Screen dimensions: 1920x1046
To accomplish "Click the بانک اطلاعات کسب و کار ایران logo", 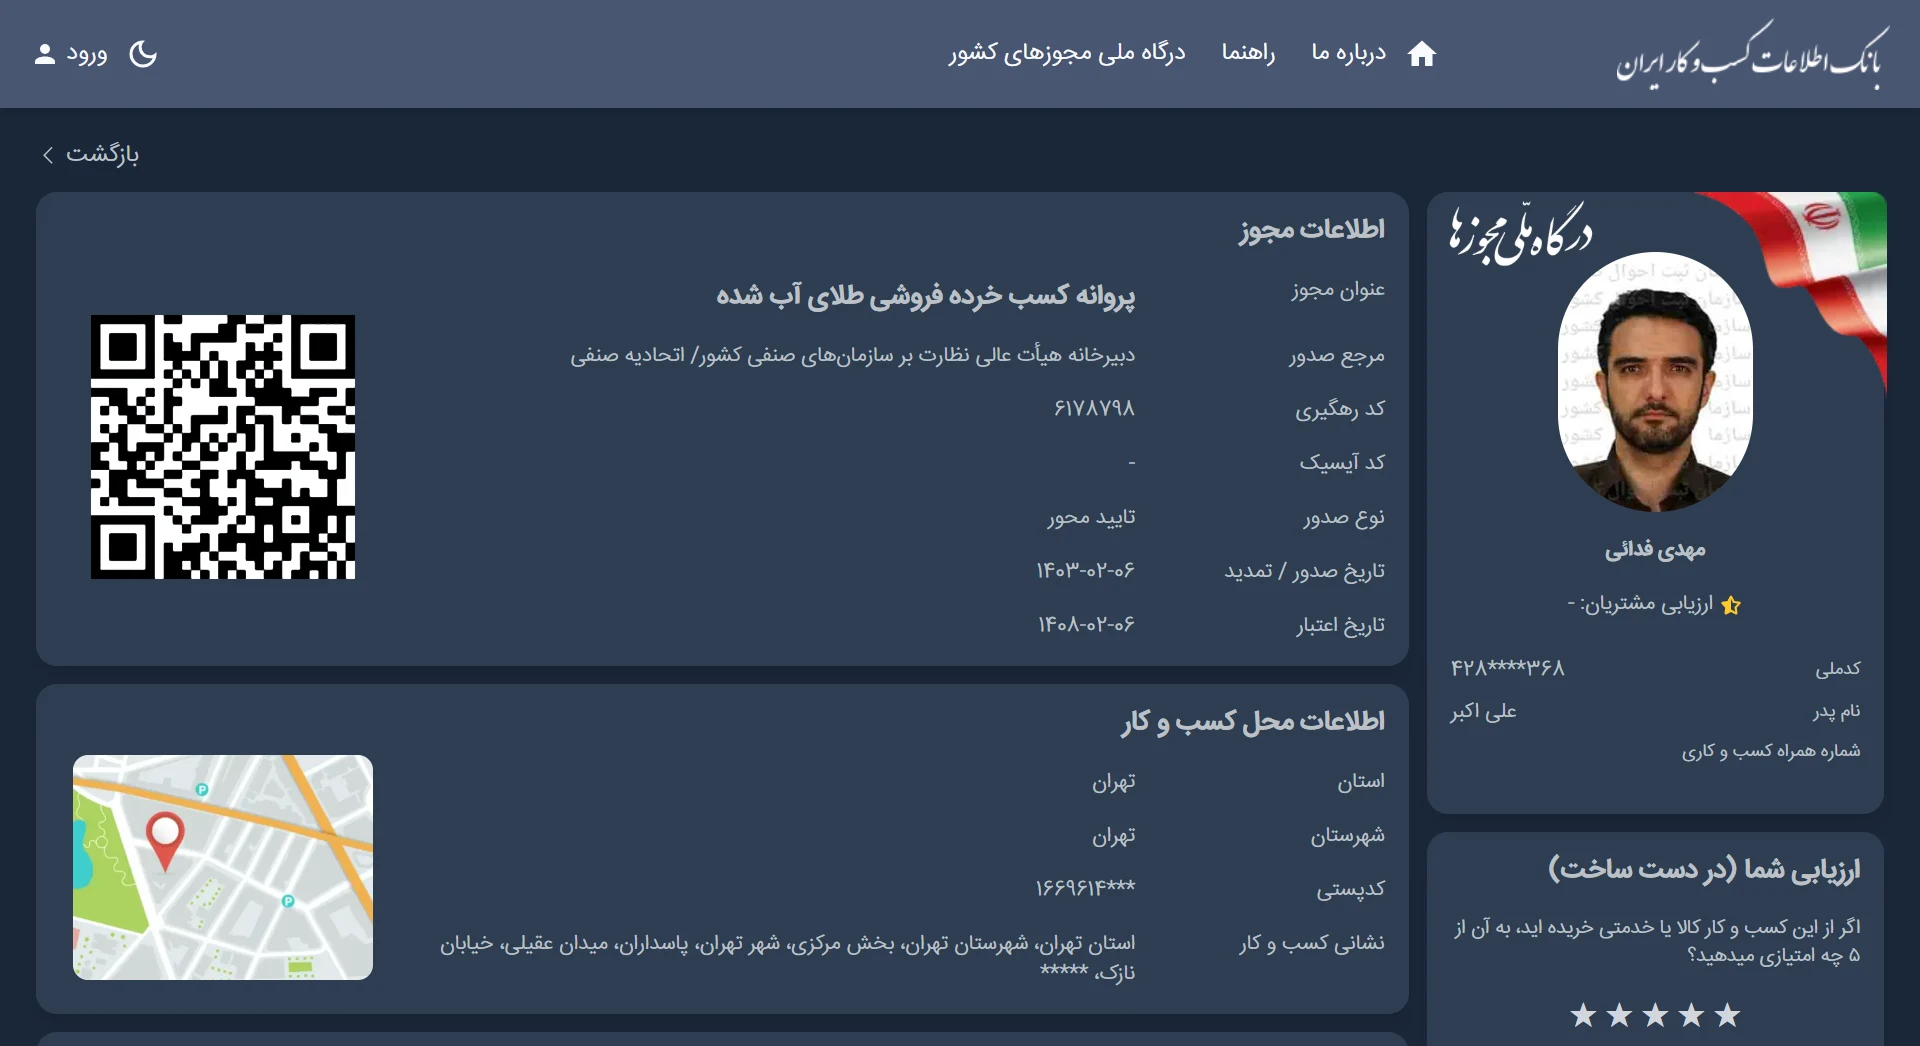I will 1752,56.
